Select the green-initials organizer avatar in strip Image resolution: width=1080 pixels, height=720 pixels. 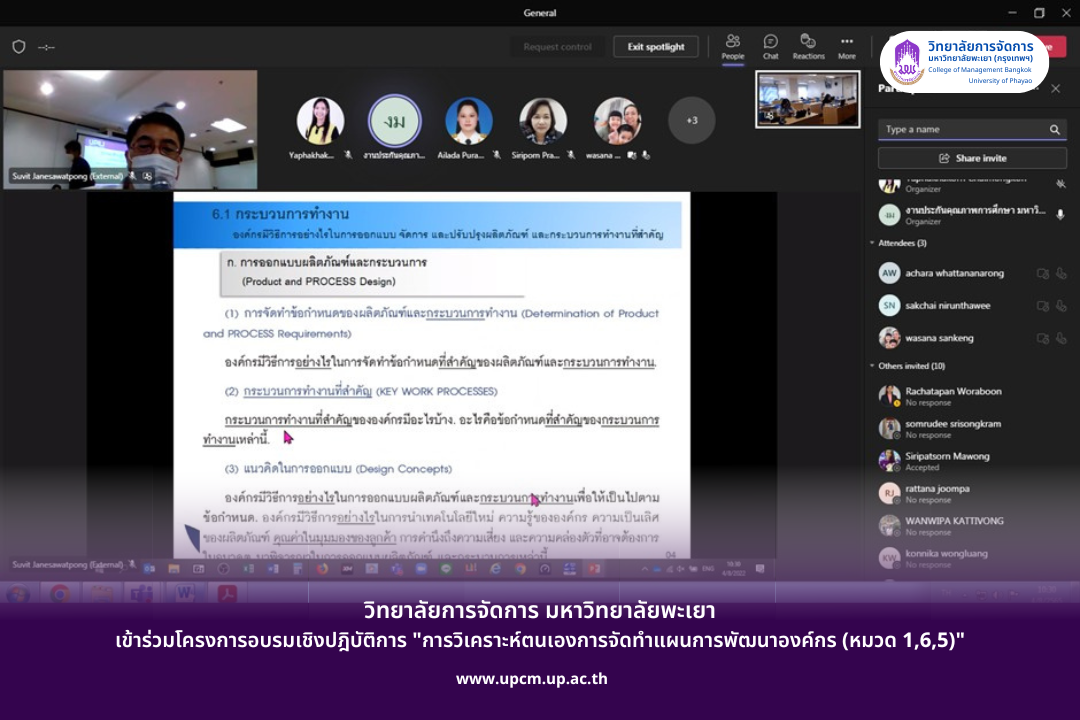click(x=394, y=121)
